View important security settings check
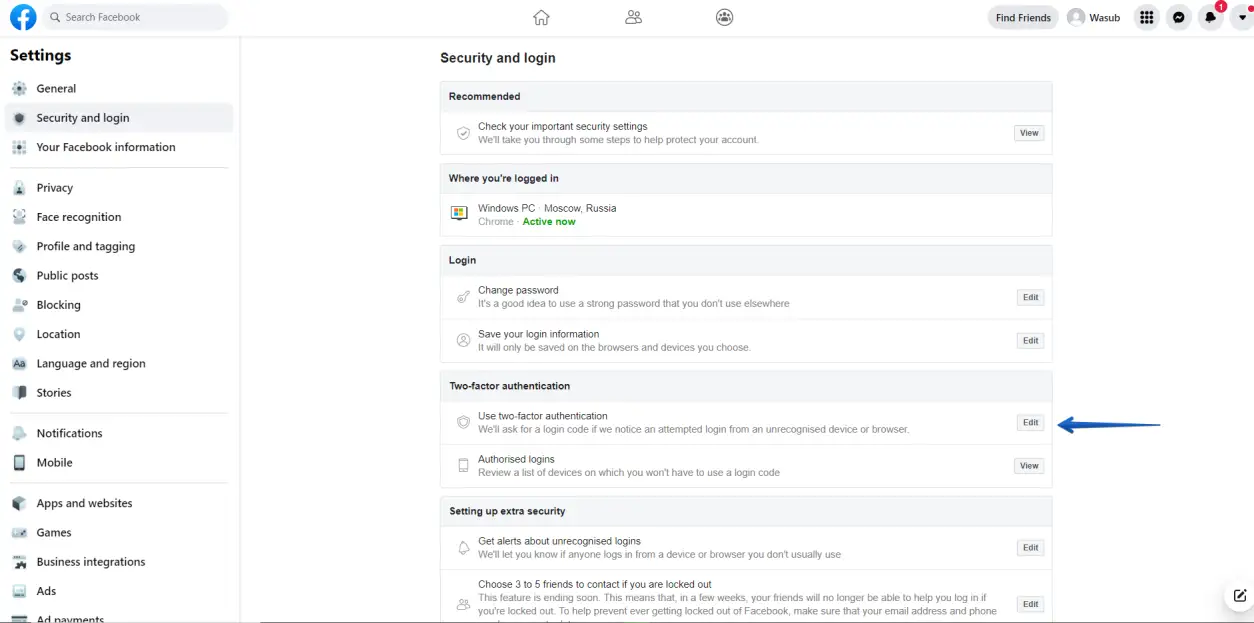The width and height of the screenshot is (1254, 623). [1029, 133]
